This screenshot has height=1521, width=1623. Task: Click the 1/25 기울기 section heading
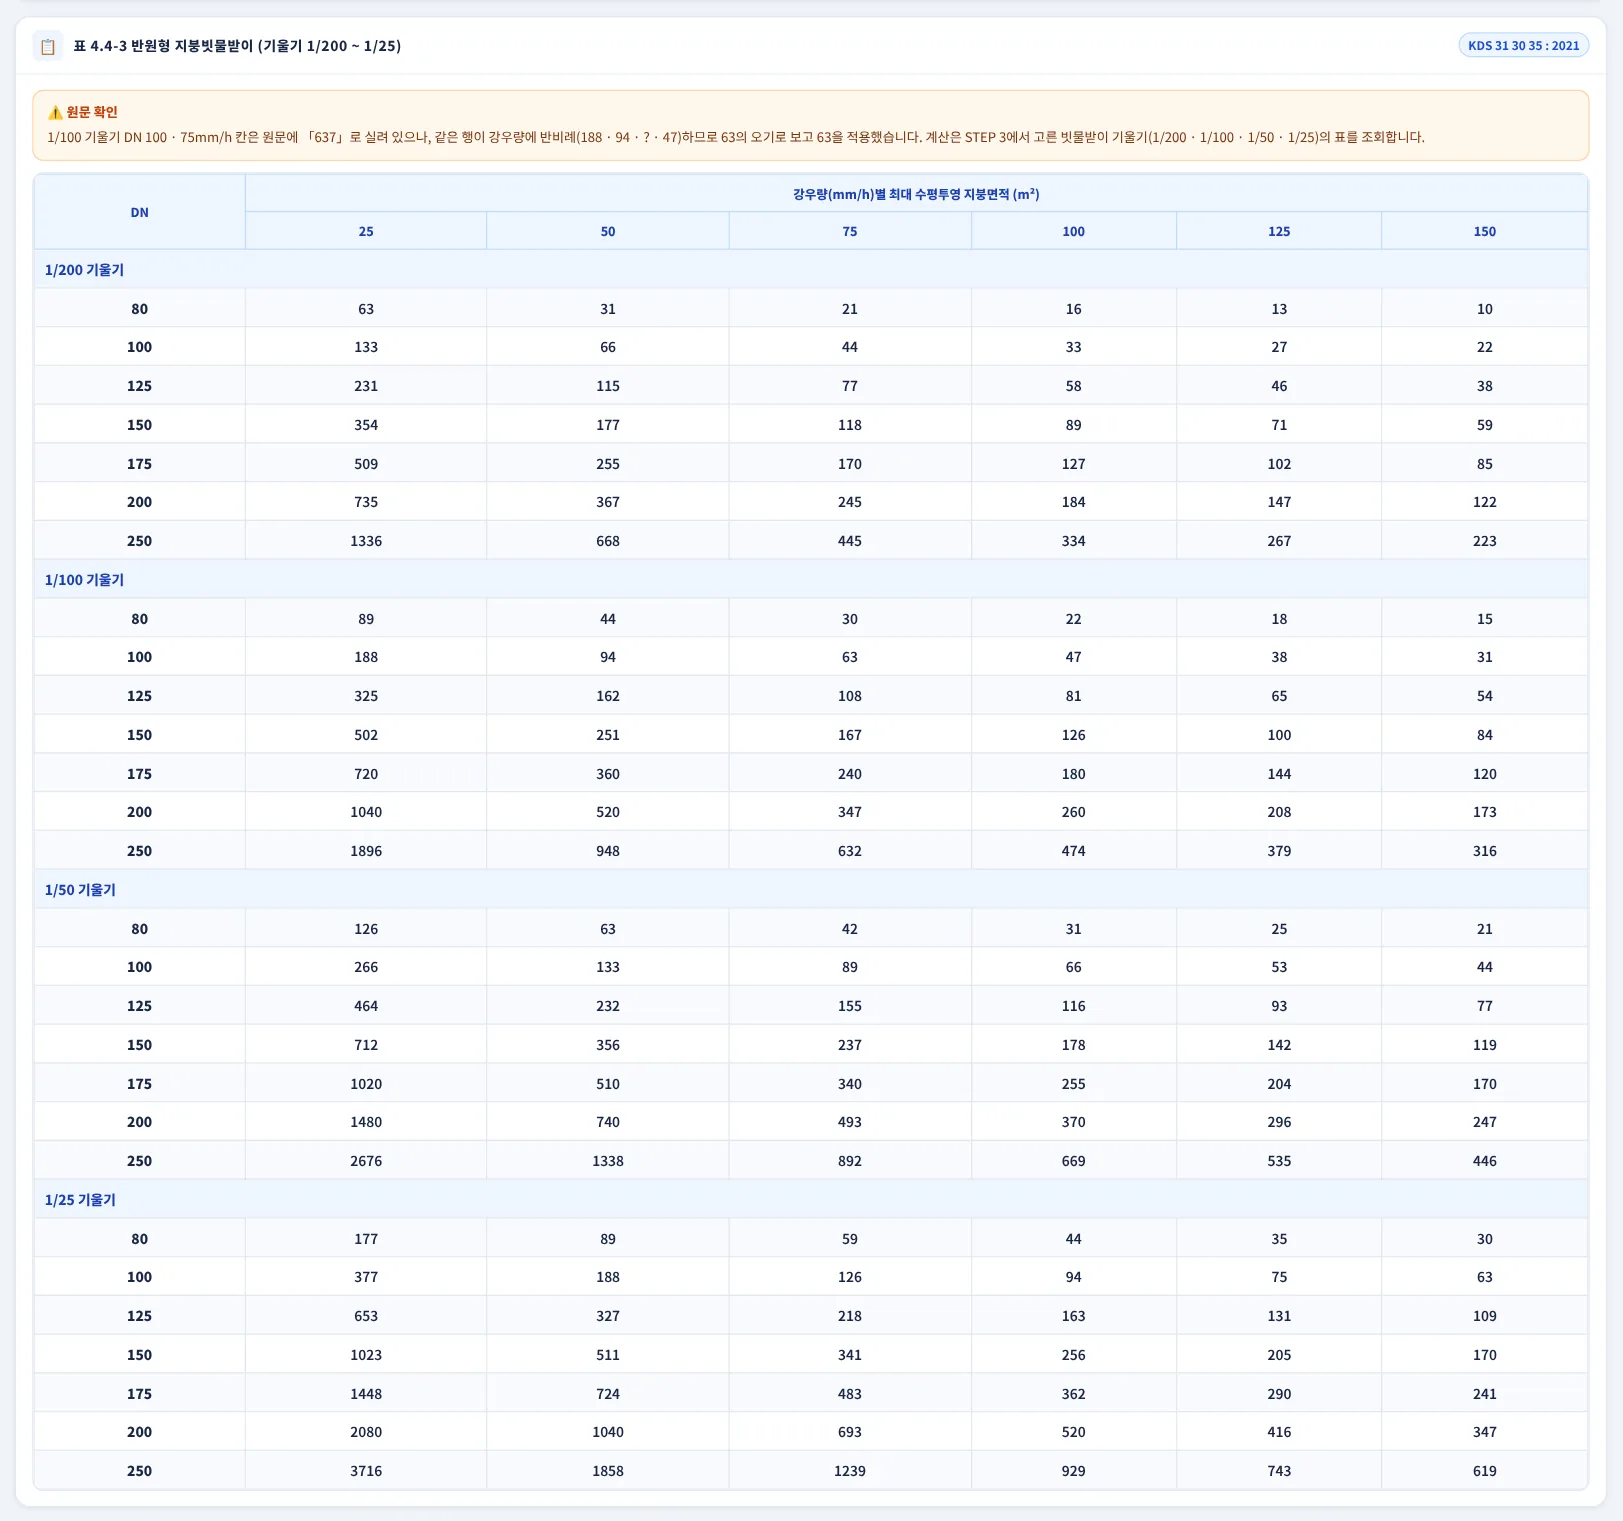pos(80,1200)
